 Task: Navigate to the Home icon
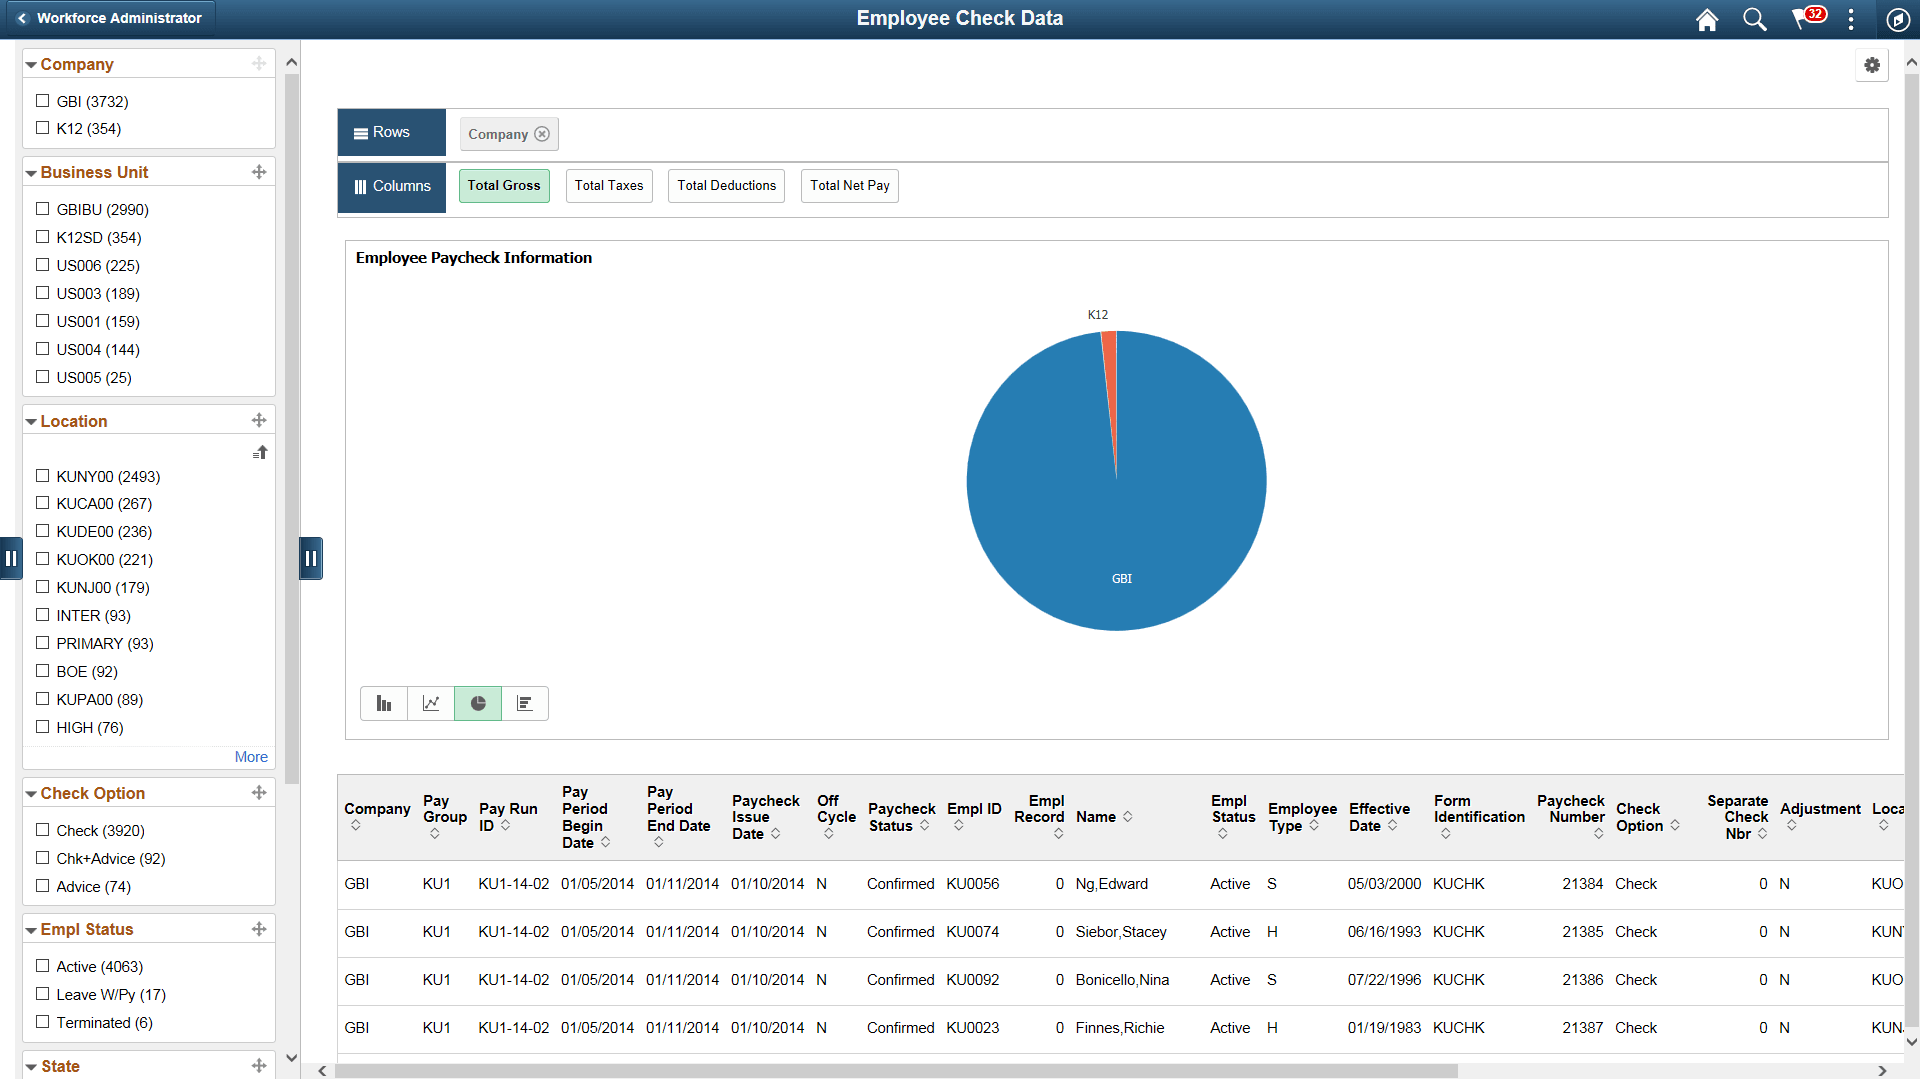point(1706,19)
